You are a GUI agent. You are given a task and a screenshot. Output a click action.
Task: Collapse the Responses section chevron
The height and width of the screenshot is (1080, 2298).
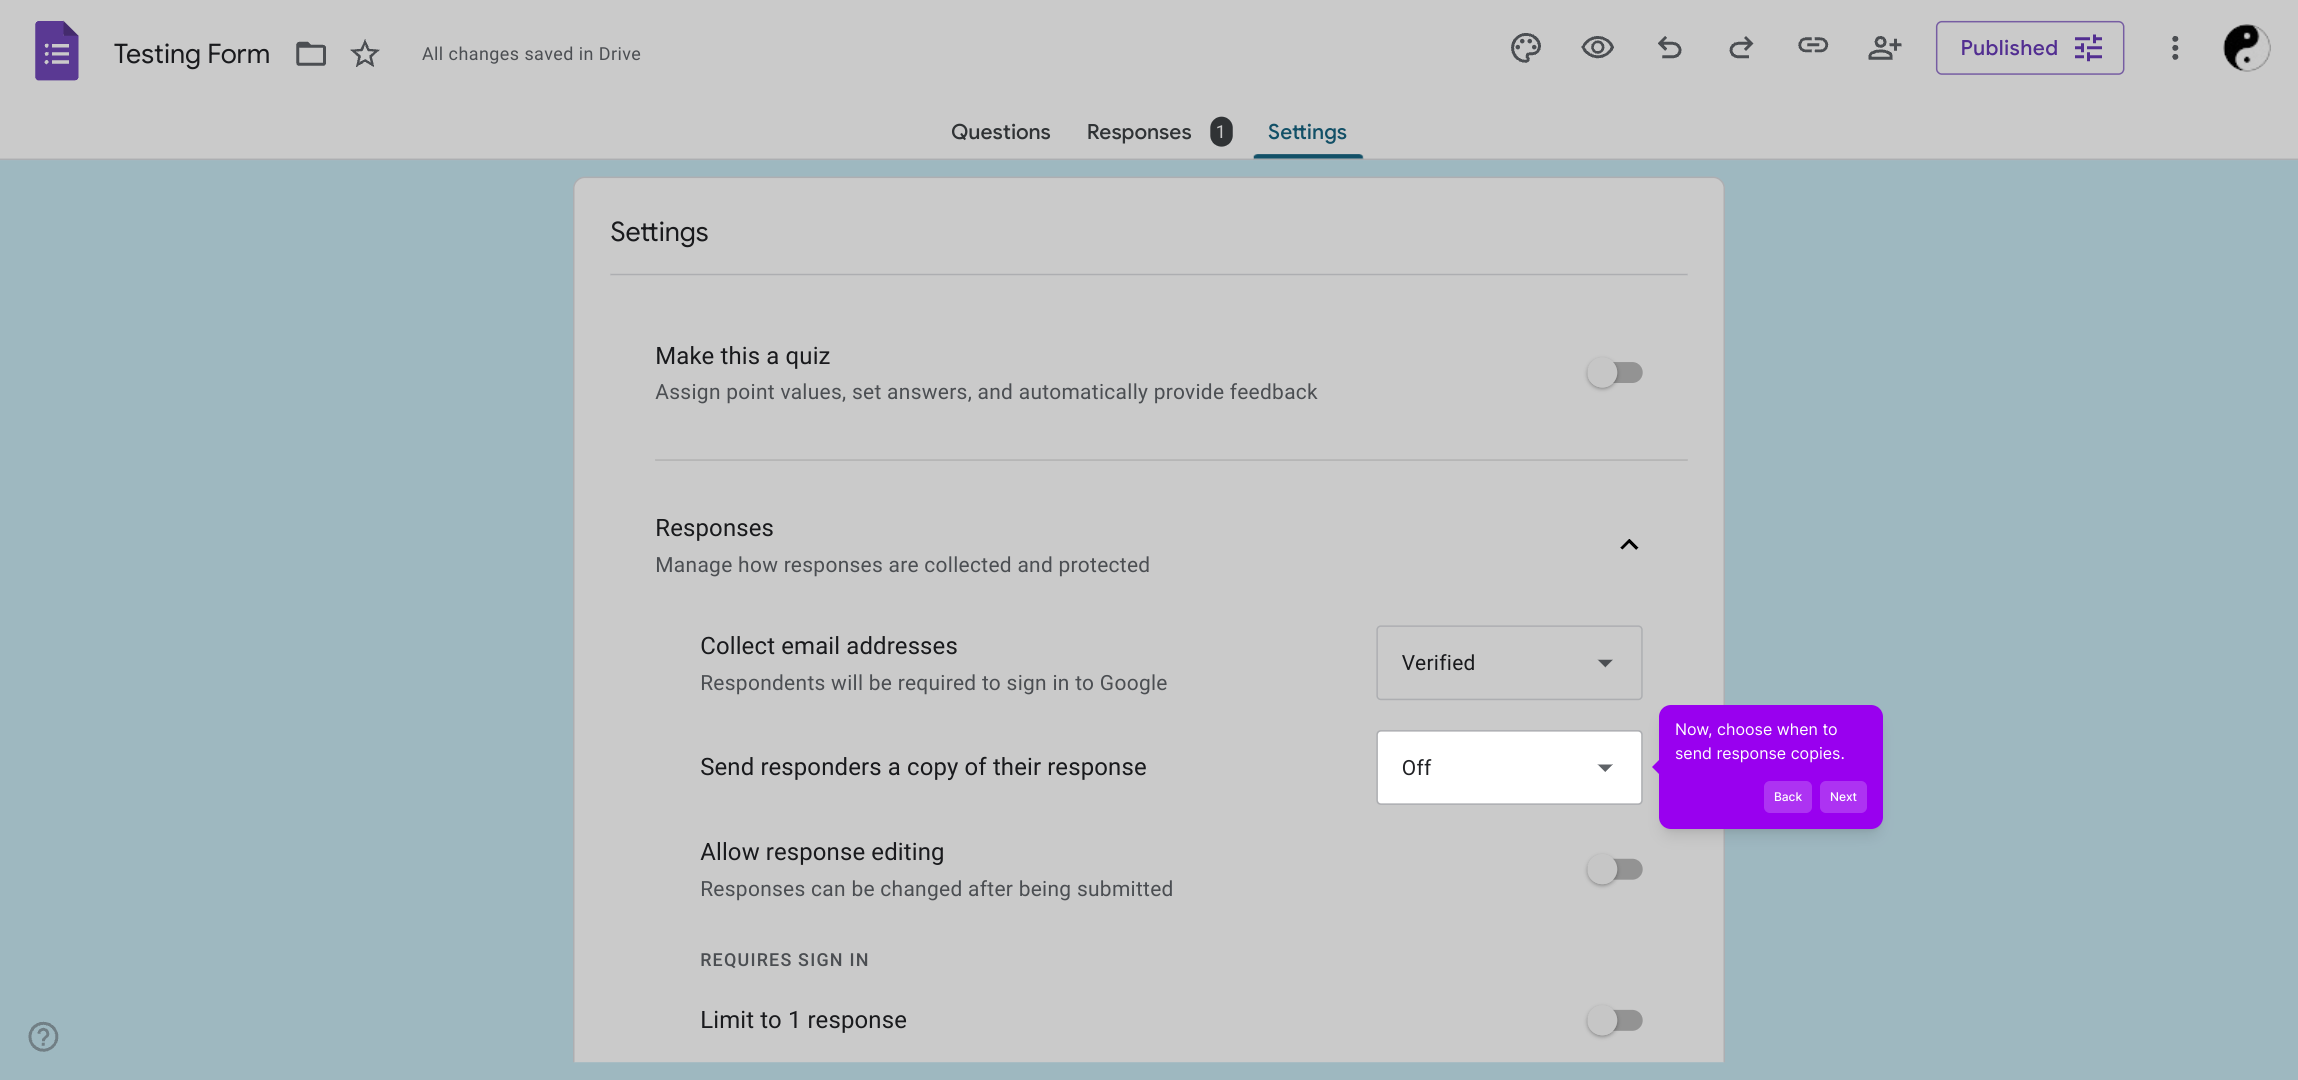point(1629,545)
